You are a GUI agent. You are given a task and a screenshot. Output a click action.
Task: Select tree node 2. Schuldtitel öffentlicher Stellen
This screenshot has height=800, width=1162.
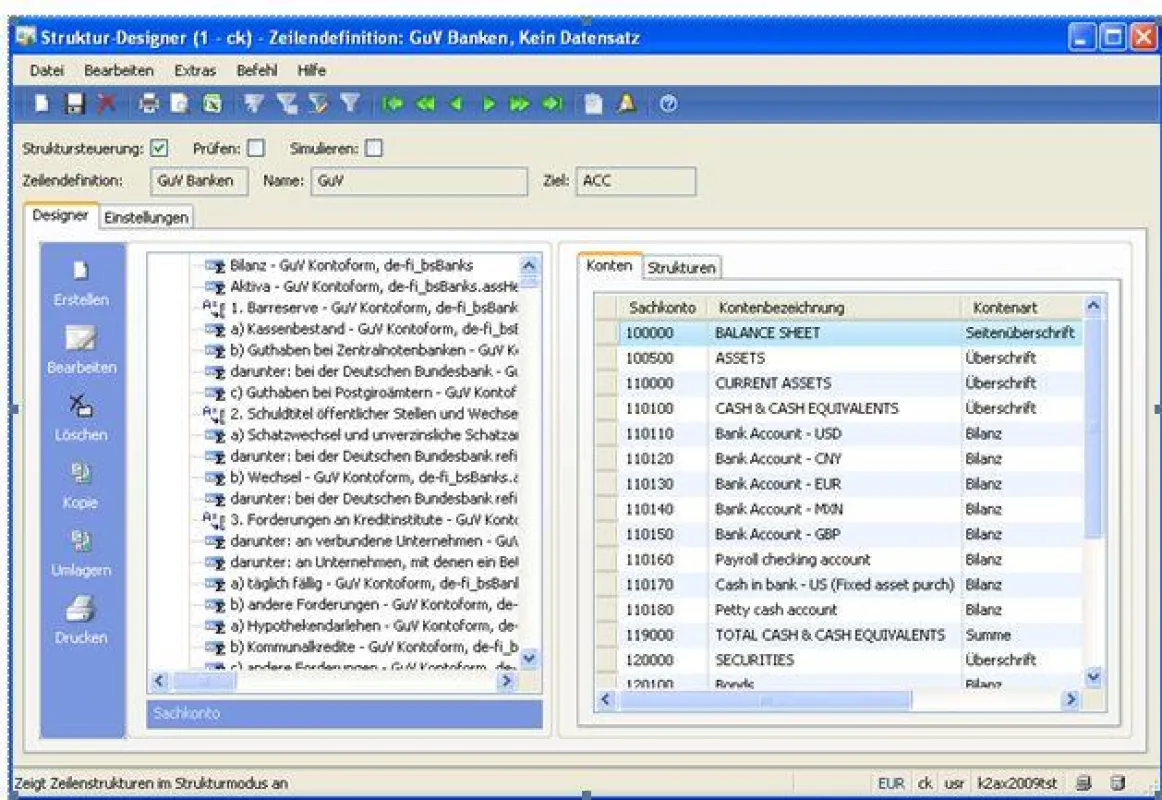pos(374,413)
